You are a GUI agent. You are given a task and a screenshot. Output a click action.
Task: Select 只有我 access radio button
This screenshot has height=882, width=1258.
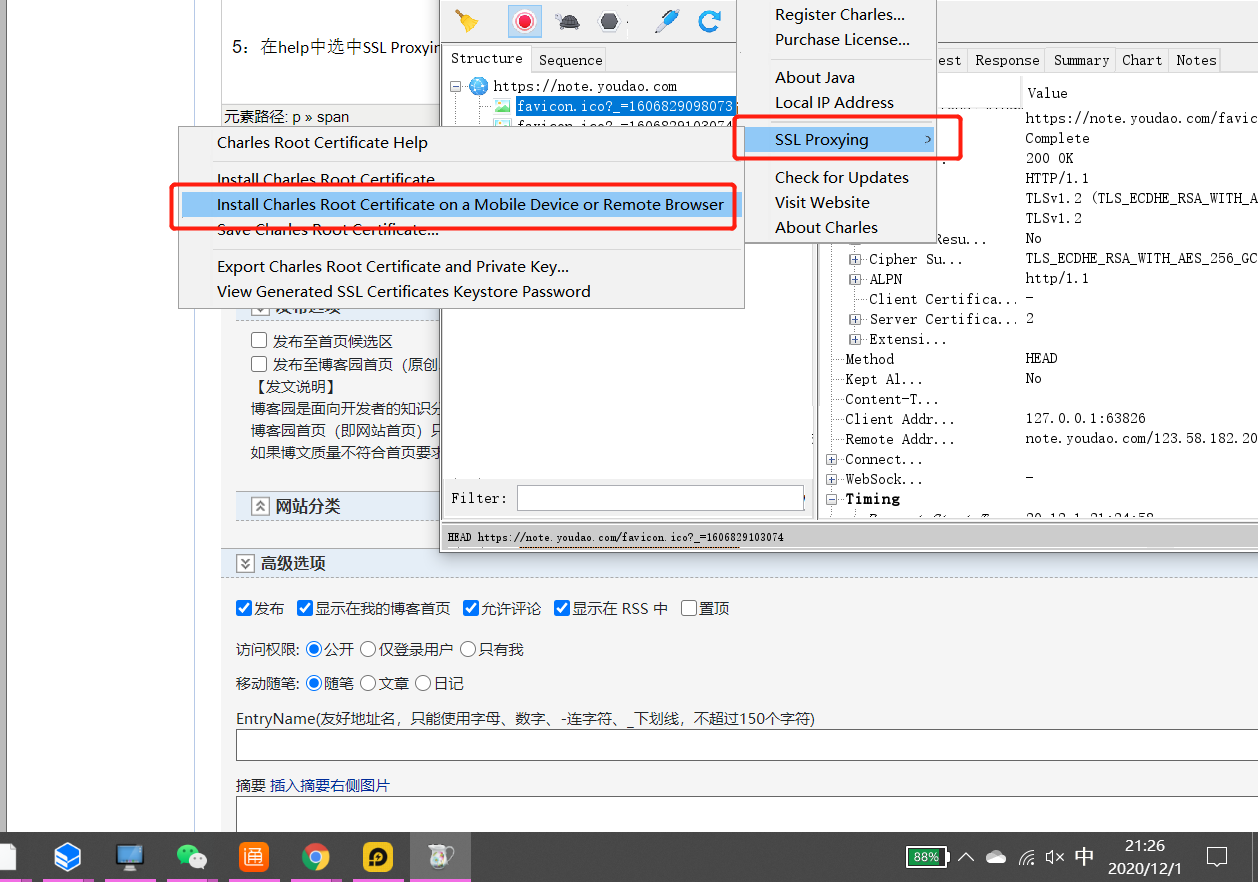coord(467,649)
